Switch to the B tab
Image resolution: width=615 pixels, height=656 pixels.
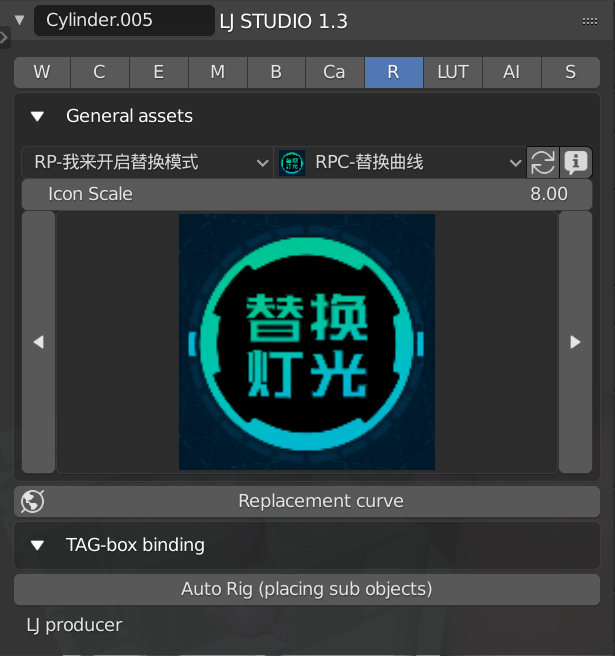(x=276, y=72)
